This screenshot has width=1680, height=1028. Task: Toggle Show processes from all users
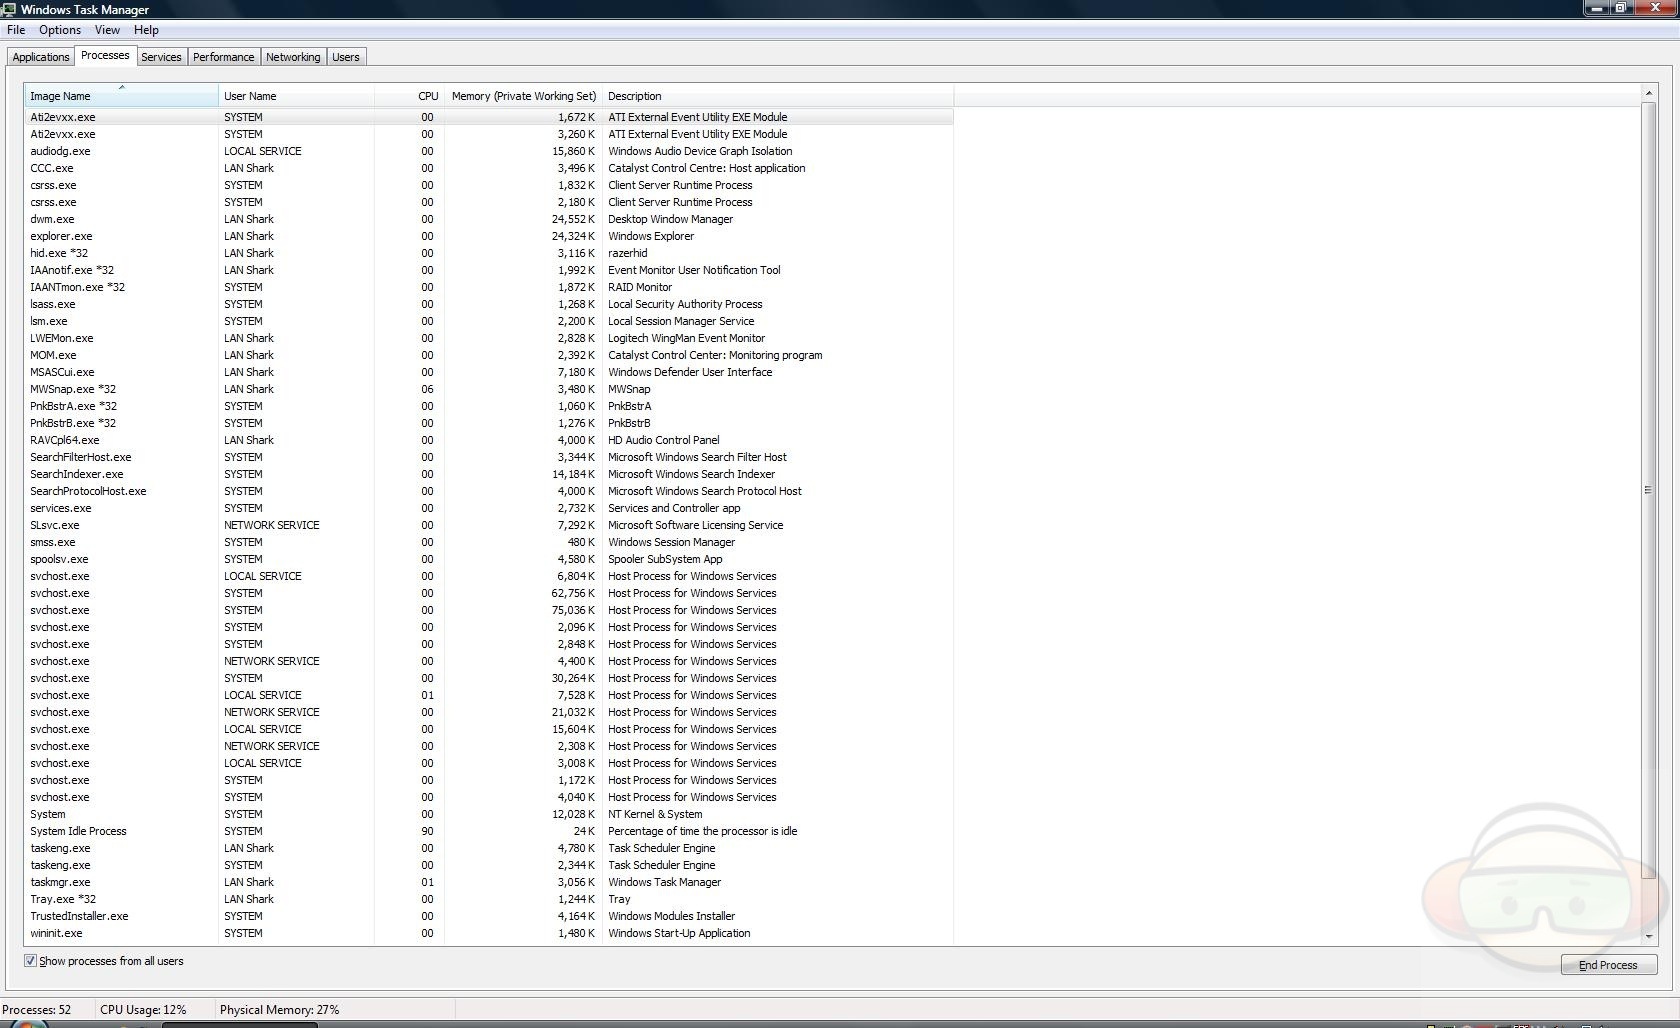pos(31,961)
